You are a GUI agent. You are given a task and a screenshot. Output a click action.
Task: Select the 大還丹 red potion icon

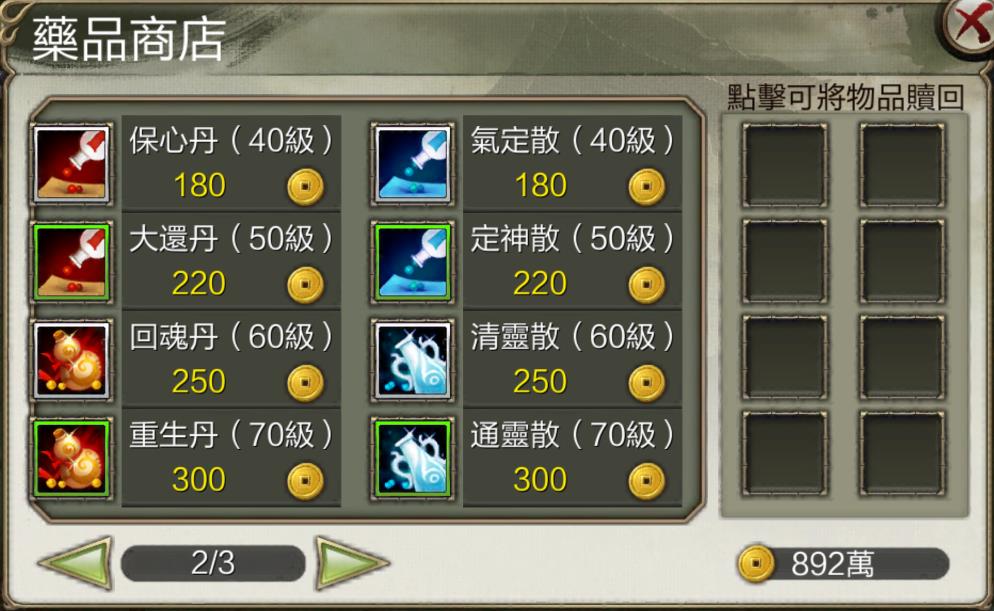(x=72, y=262)
